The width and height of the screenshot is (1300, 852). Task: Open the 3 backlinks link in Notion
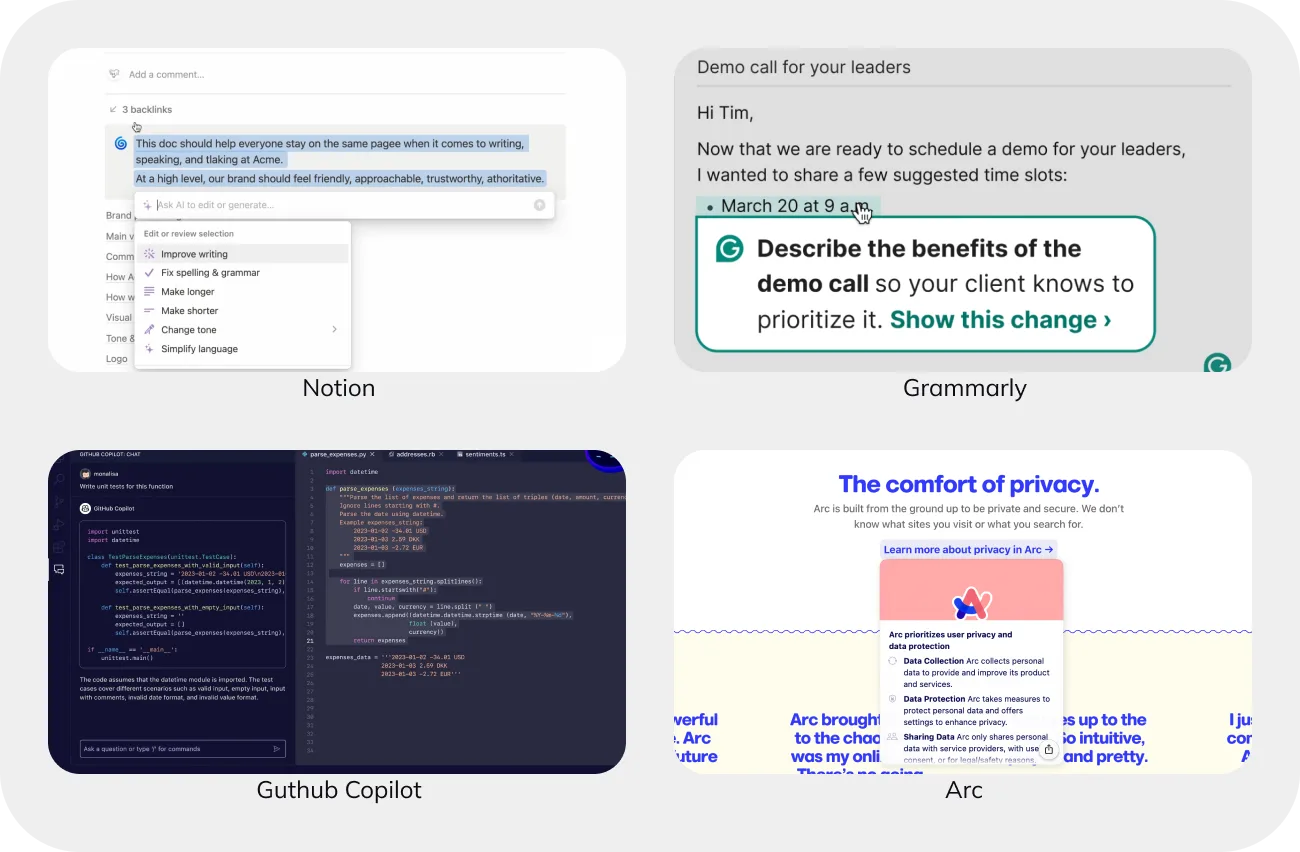coord(140,109)
